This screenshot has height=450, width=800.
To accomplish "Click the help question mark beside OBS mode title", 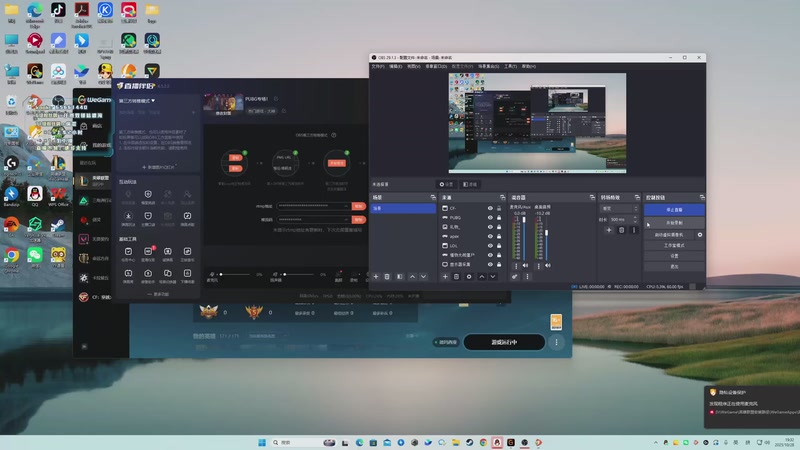I will [x=334, y=135].
